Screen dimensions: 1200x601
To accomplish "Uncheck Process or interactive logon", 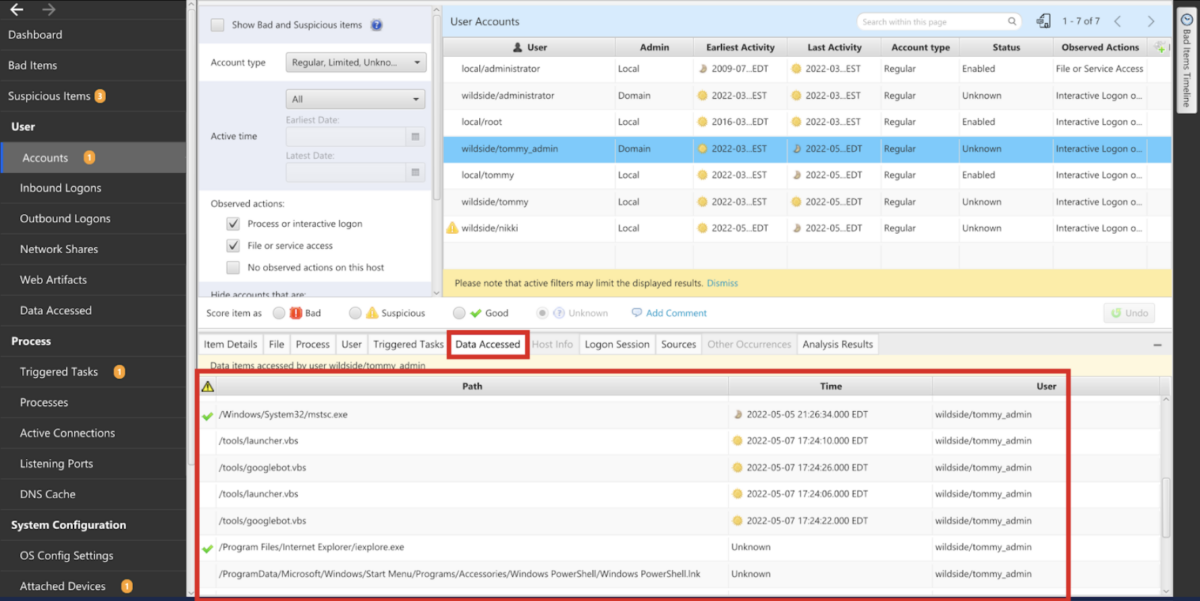I will tap(234, 224).
